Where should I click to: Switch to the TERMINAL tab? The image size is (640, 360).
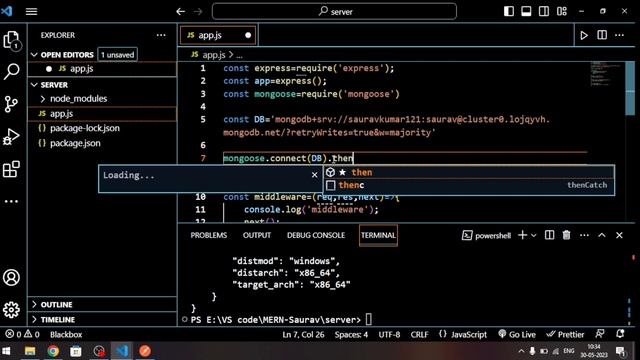click(x=378, y=235)
